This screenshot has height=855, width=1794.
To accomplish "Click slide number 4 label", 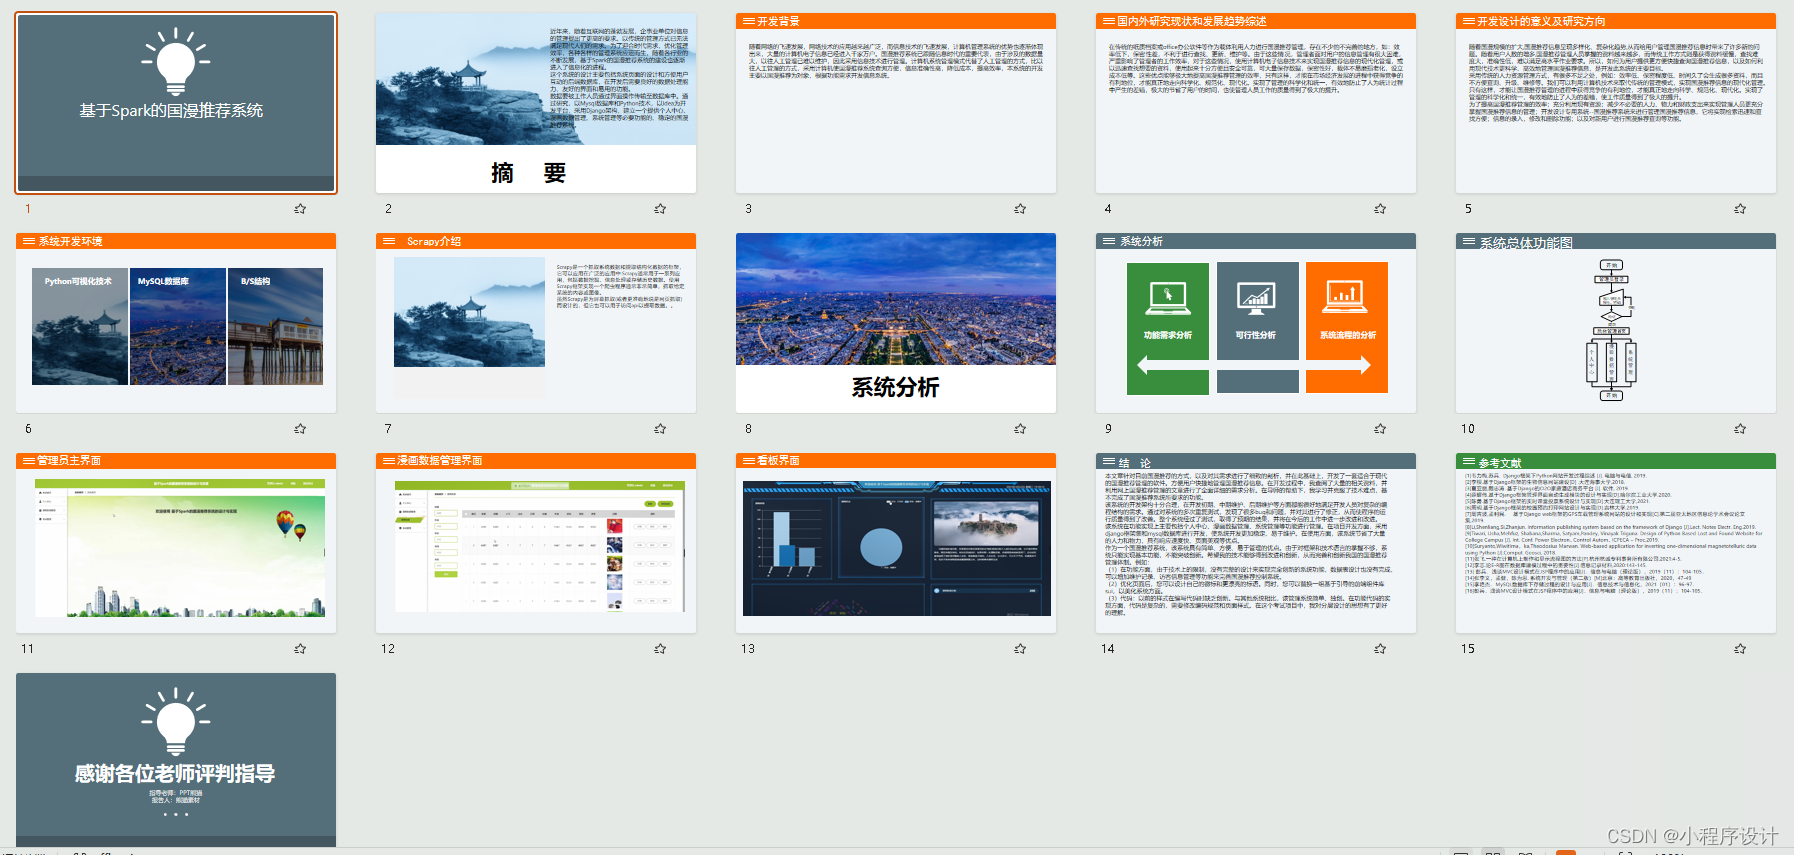I will pyautogui.click(x=1108, y=209).
